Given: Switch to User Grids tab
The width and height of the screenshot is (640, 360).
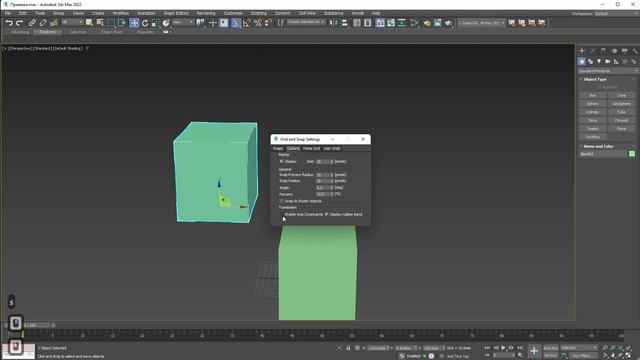Looking at the screenshot, I should coord(332,149).
